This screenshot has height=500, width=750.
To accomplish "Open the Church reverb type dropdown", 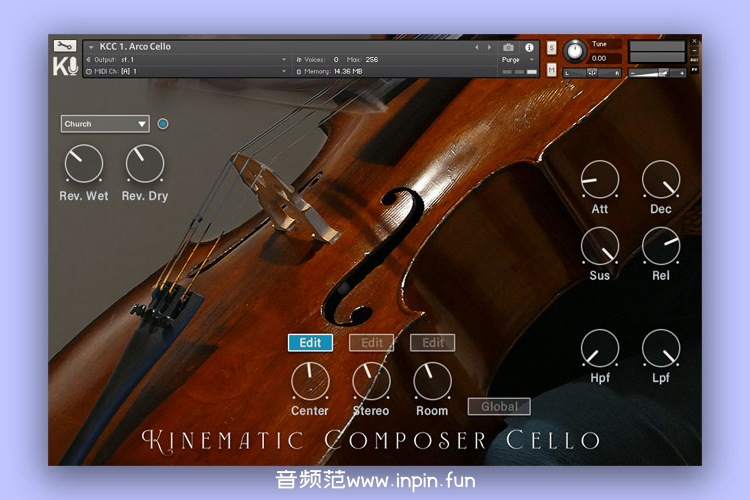I will [x=105, y=124].
